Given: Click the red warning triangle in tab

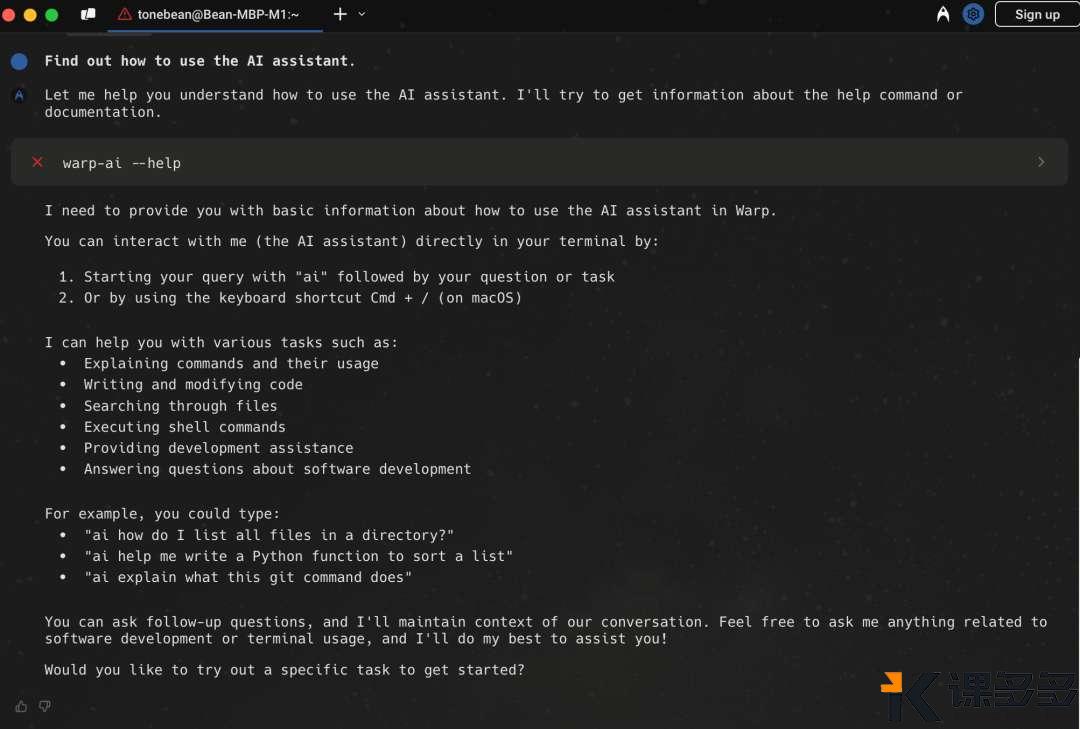Looking at the screenshot, I should (125, 14).
